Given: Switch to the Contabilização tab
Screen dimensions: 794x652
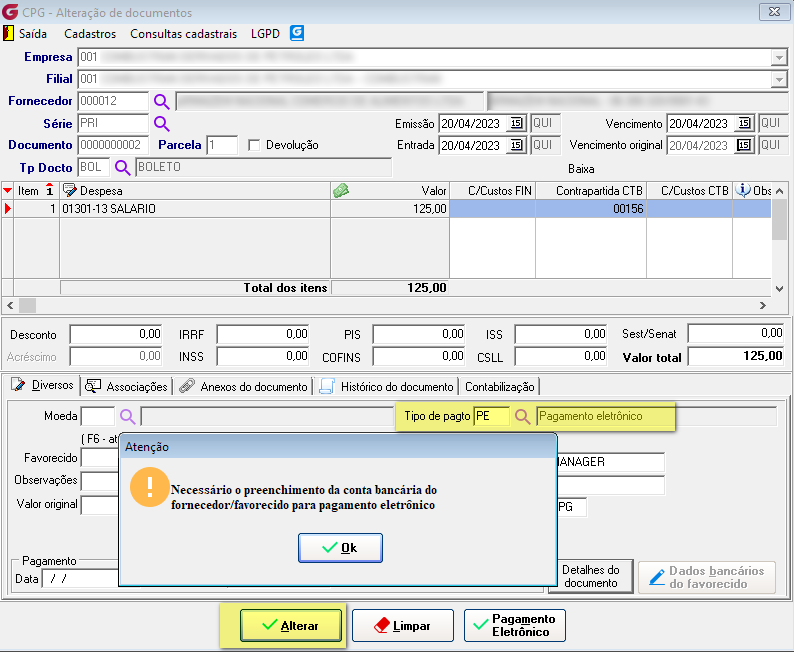Looking at the screenshot, I should click(500, 387).
